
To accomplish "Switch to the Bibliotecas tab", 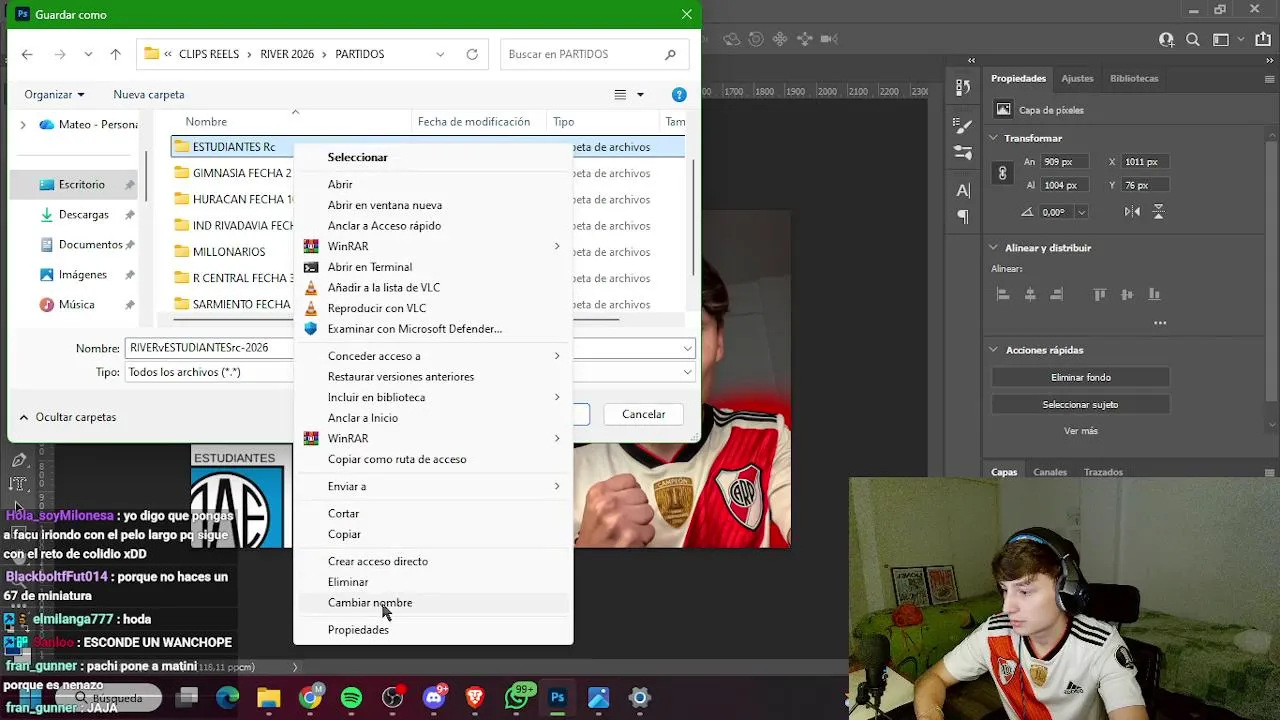I will [1134, 78].
